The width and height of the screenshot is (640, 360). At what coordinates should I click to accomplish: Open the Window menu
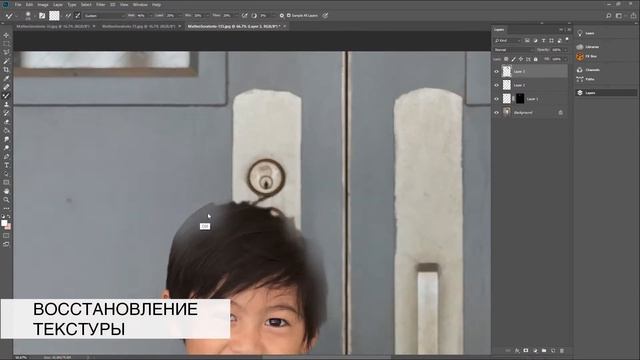click(140, 4)
